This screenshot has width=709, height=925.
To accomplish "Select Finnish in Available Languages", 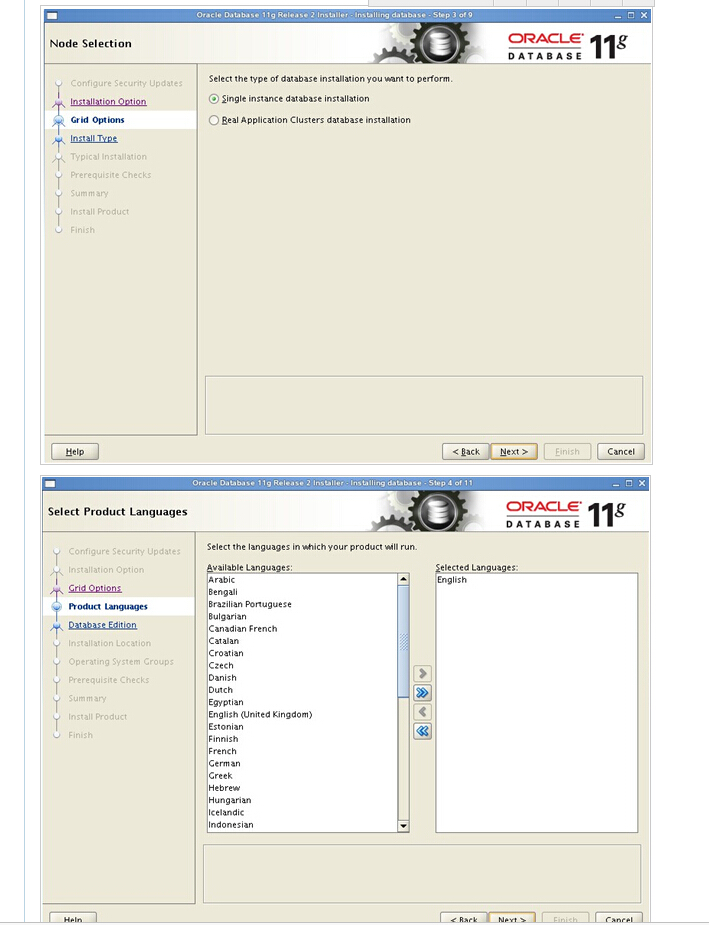I will pos(303,739).
